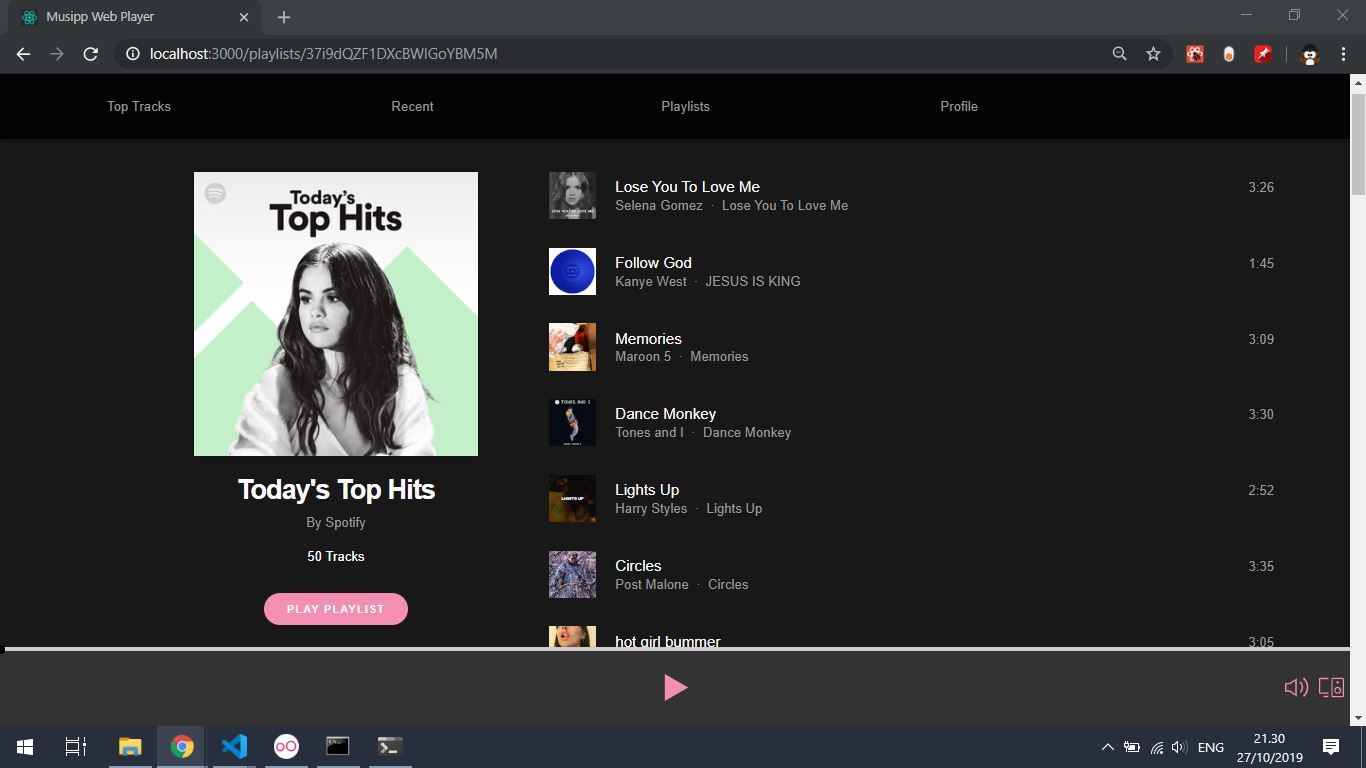Click the Chrome icon in taskbar

[x=182, y=747]
